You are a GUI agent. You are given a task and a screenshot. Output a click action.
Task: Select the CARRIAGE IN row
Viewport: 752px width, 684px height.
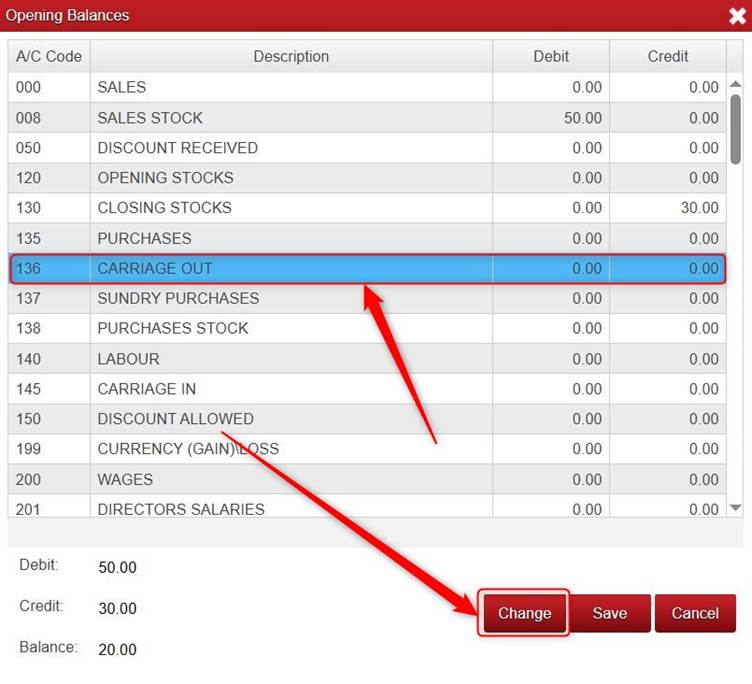click(367, 389)
